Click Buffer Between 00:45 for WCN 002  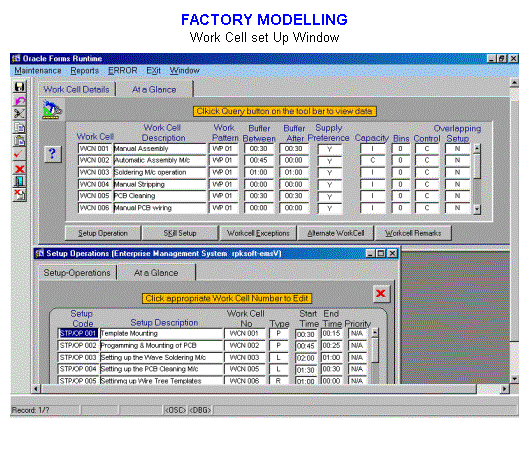[259, 160]
